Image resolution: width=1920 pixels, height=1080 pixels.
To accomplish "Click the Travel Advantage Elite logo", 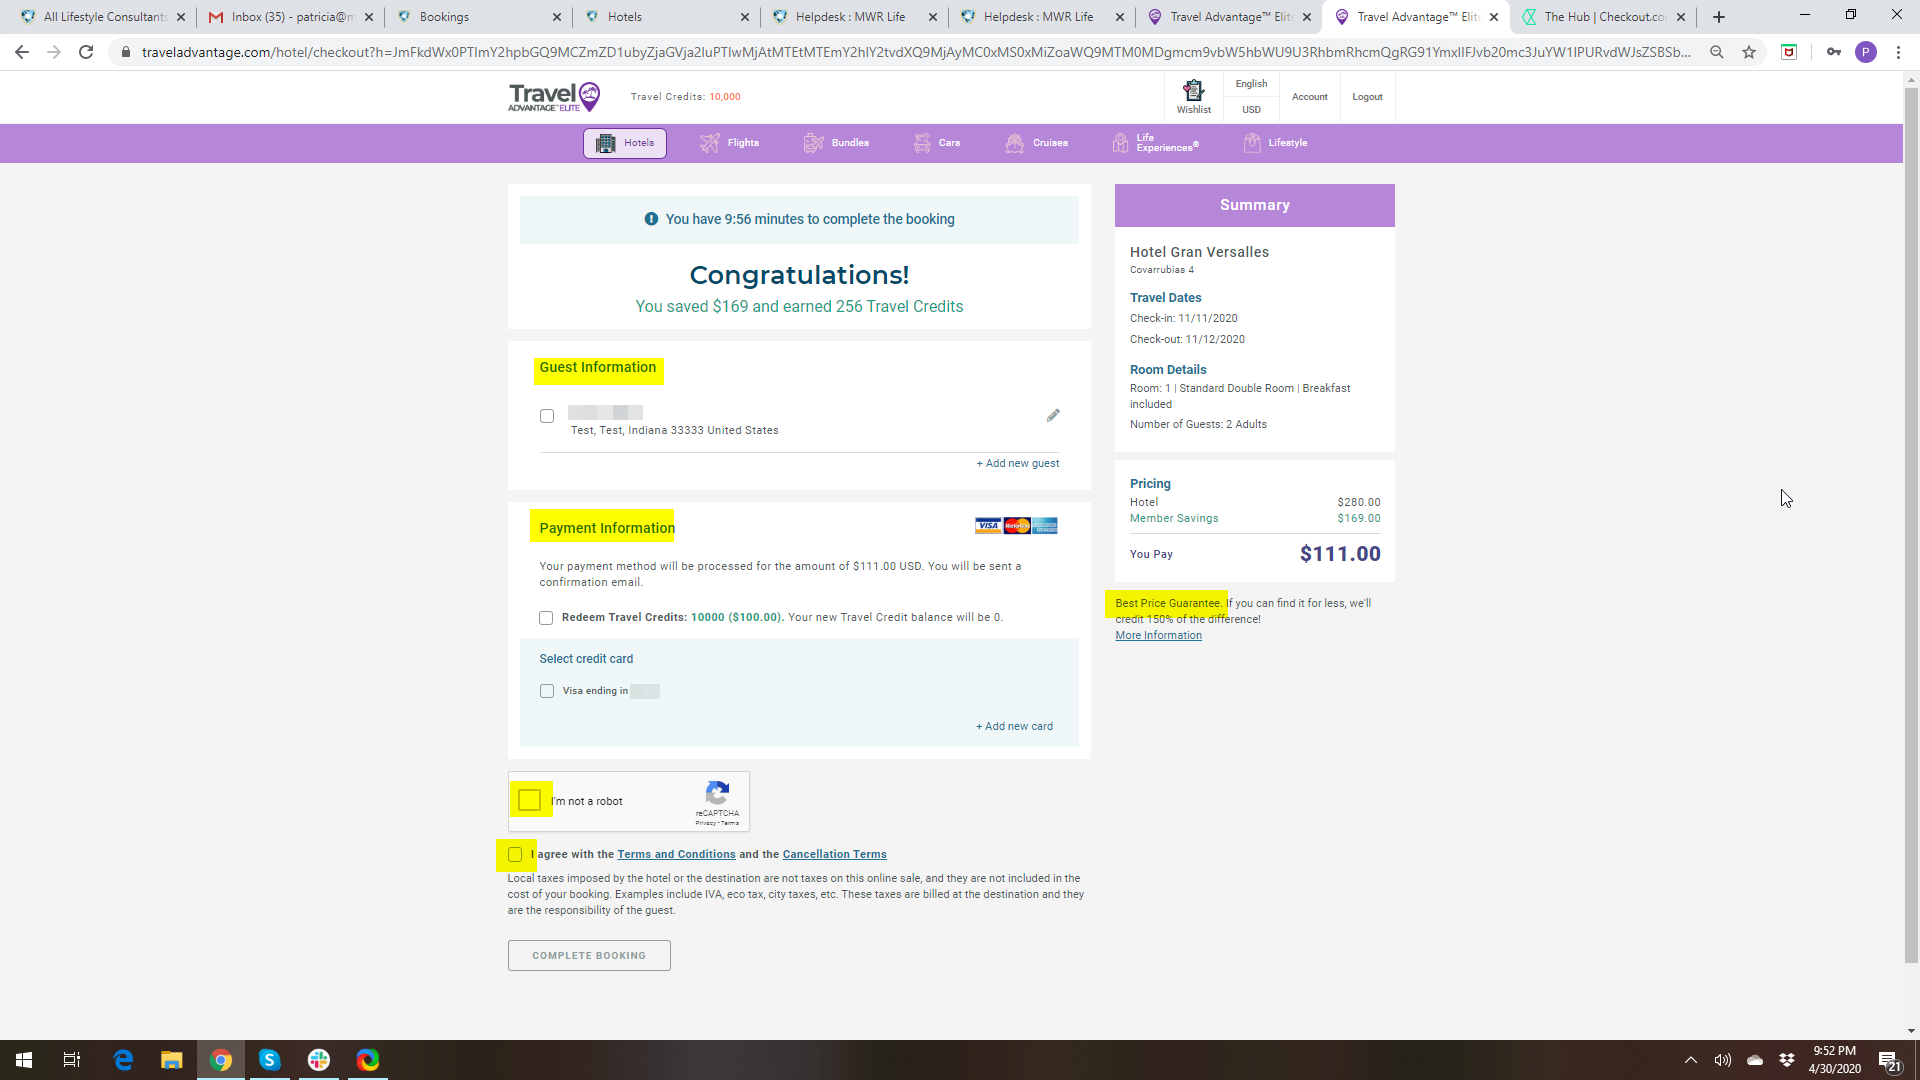I will point(554,97).
